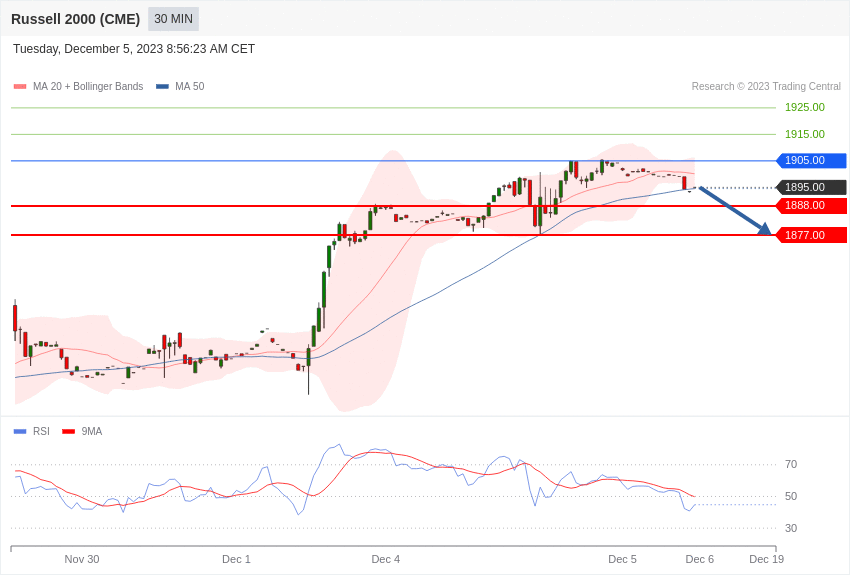Click the blue RSI legend swatch
The height and width of the screenshot is (576, 850).
pyautogui.click(x=20, y=432)
